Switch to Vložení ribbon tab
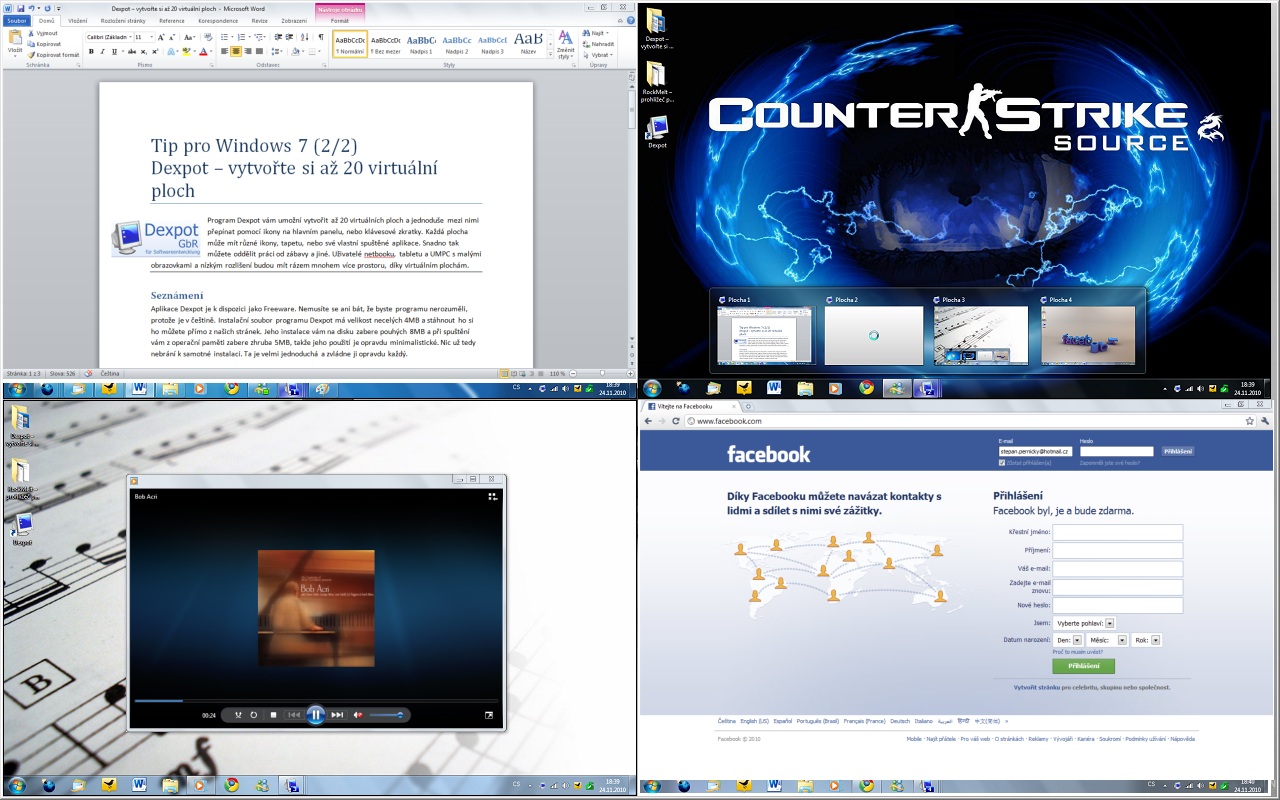Image resolution: width=1280 pixels, height=800 pixels. (77, 21)
